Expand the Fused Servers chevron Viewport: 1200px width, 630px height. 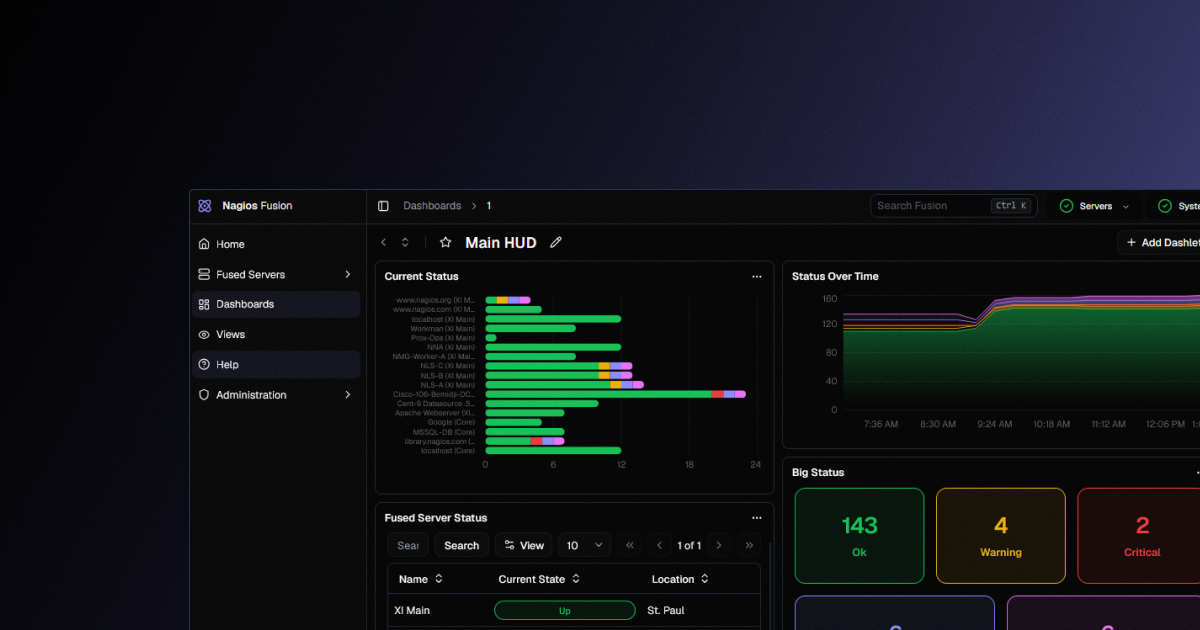pyautogui.click(x=348, y=274)
